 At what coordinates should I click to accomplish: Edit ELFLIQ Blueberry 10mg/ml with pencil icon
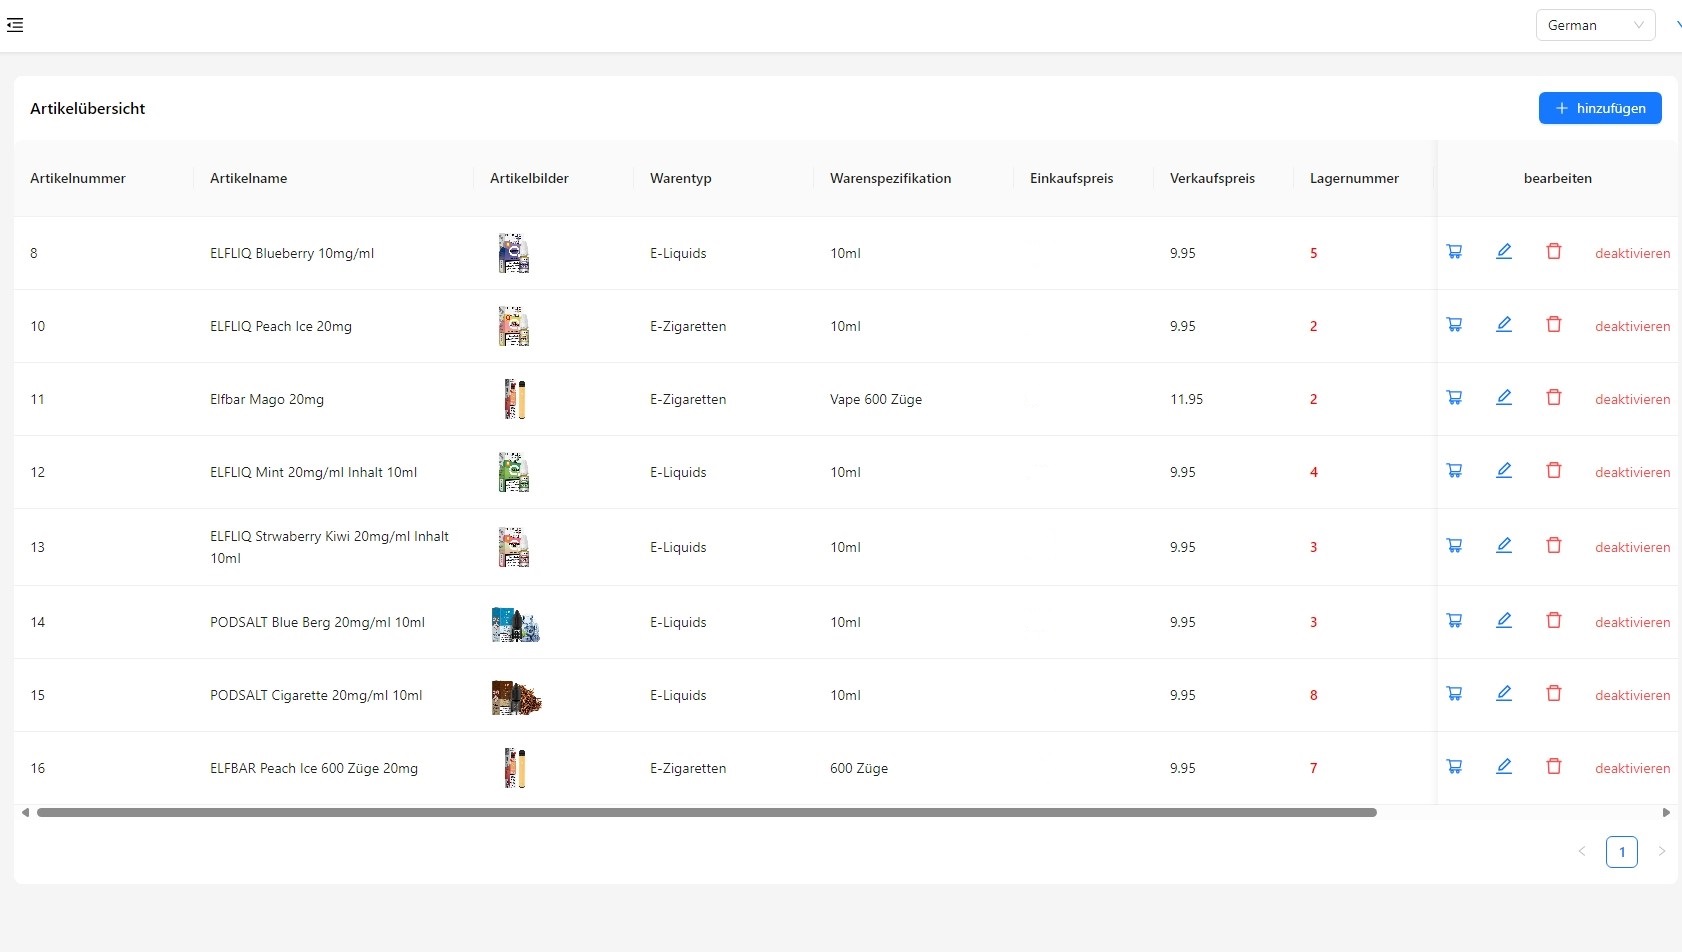point(1504,252)
